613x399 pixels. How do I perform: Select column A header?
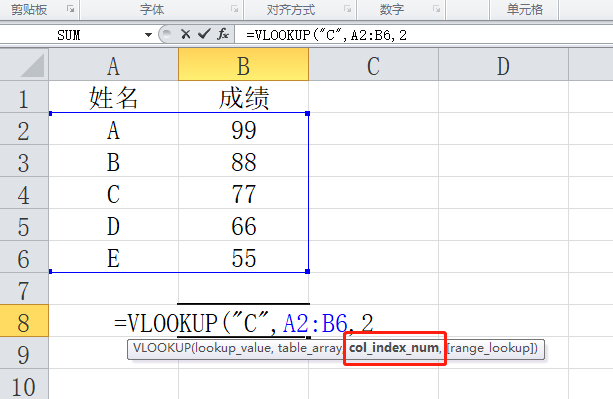click(113, 65)
